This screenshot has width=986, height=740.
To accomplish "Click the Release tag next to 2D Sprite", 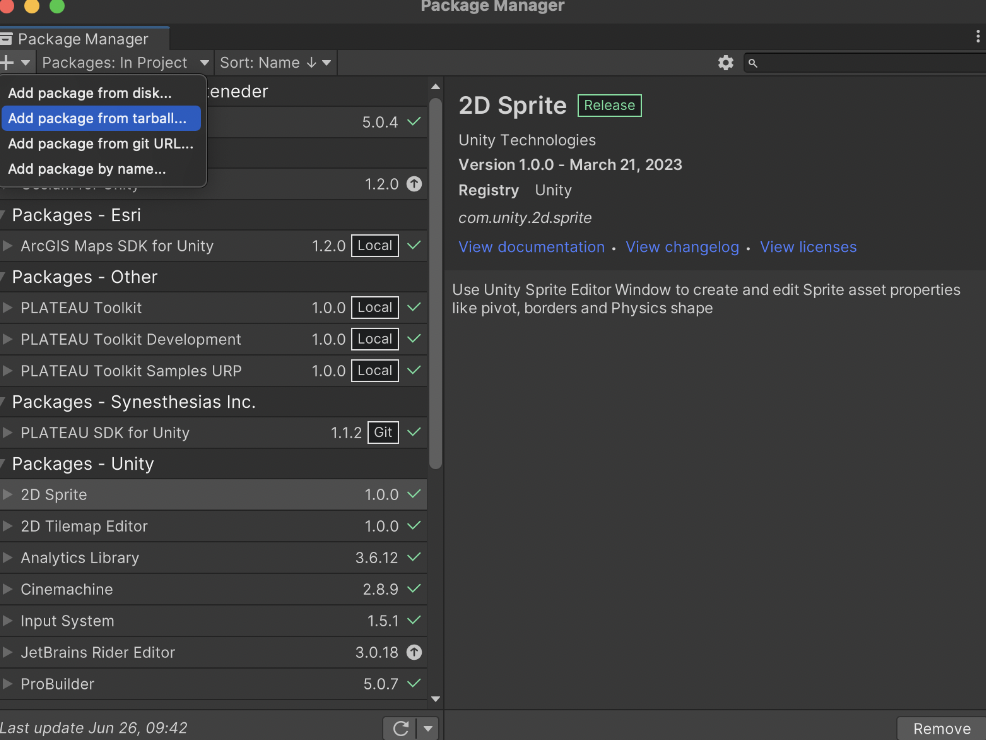I will click(x=609, y=106).
